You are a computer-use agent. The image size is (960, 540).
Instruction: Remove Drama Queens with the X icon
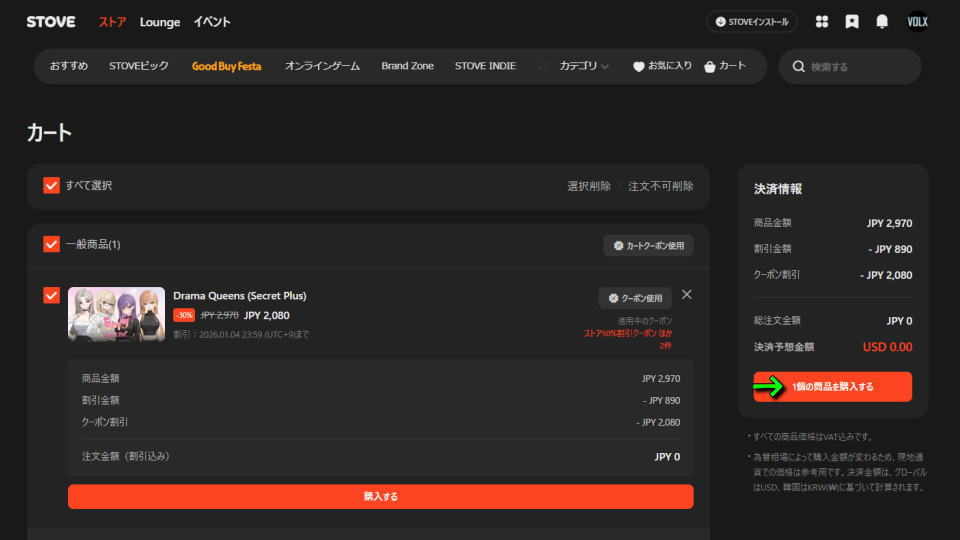tap(686, 294)
